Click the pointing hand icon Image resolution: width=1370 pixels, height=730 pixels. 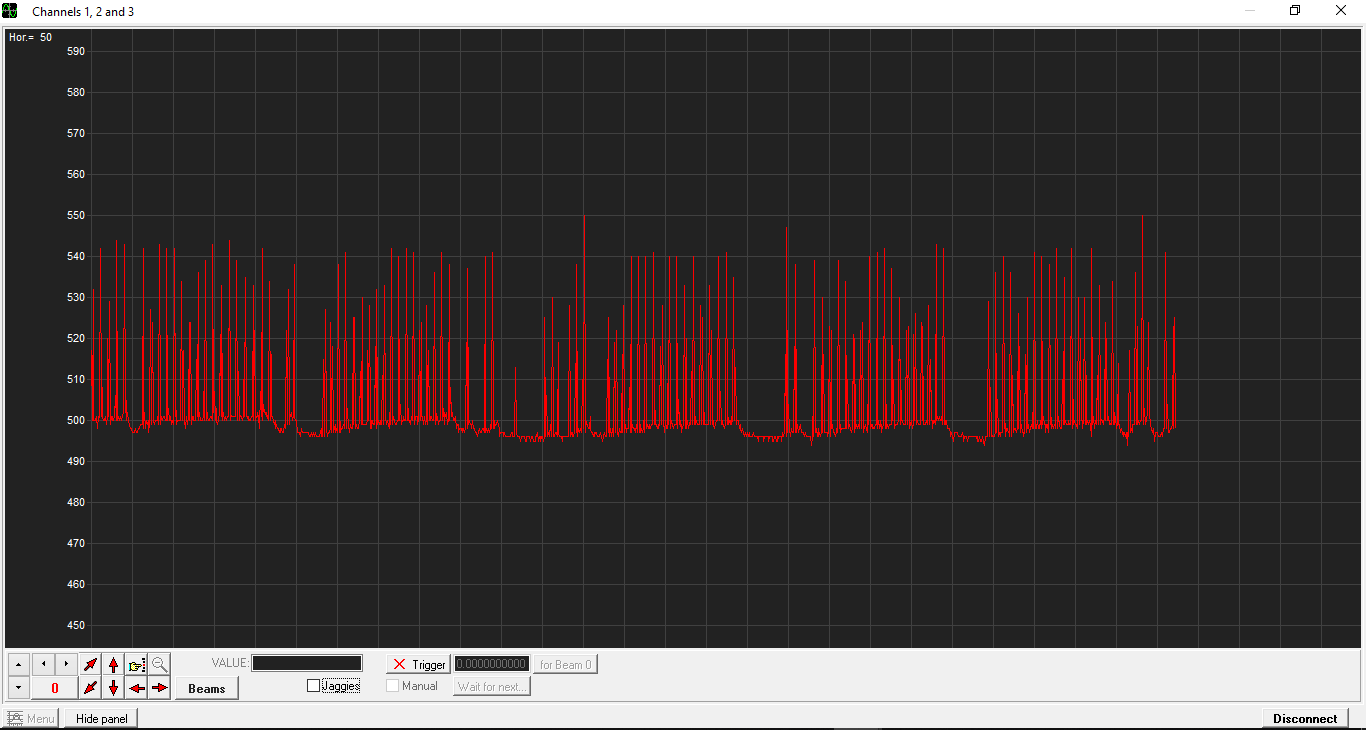[137, 664]
